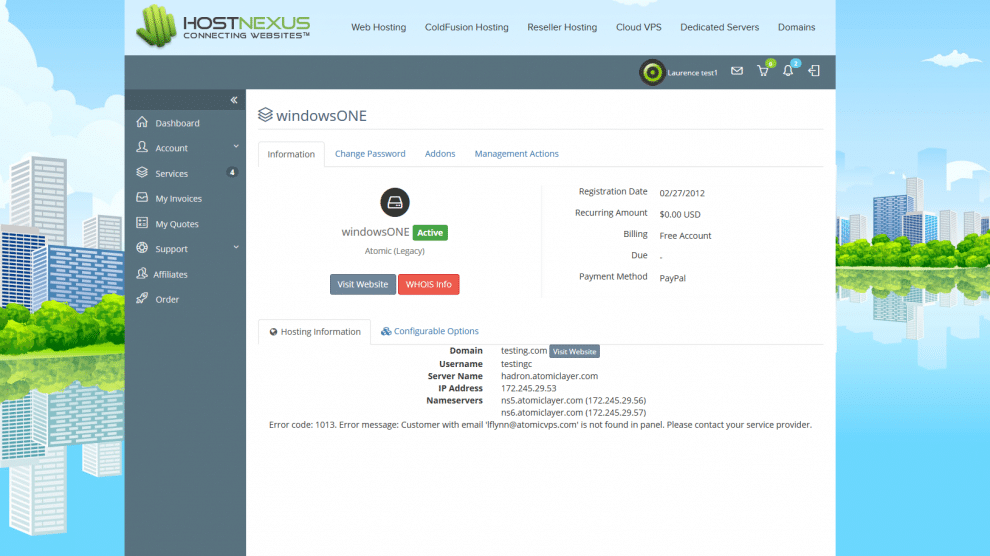Collapse the sidebar with double-chevron icon
This screenshot has height=556, width=990.
[234, 100]
